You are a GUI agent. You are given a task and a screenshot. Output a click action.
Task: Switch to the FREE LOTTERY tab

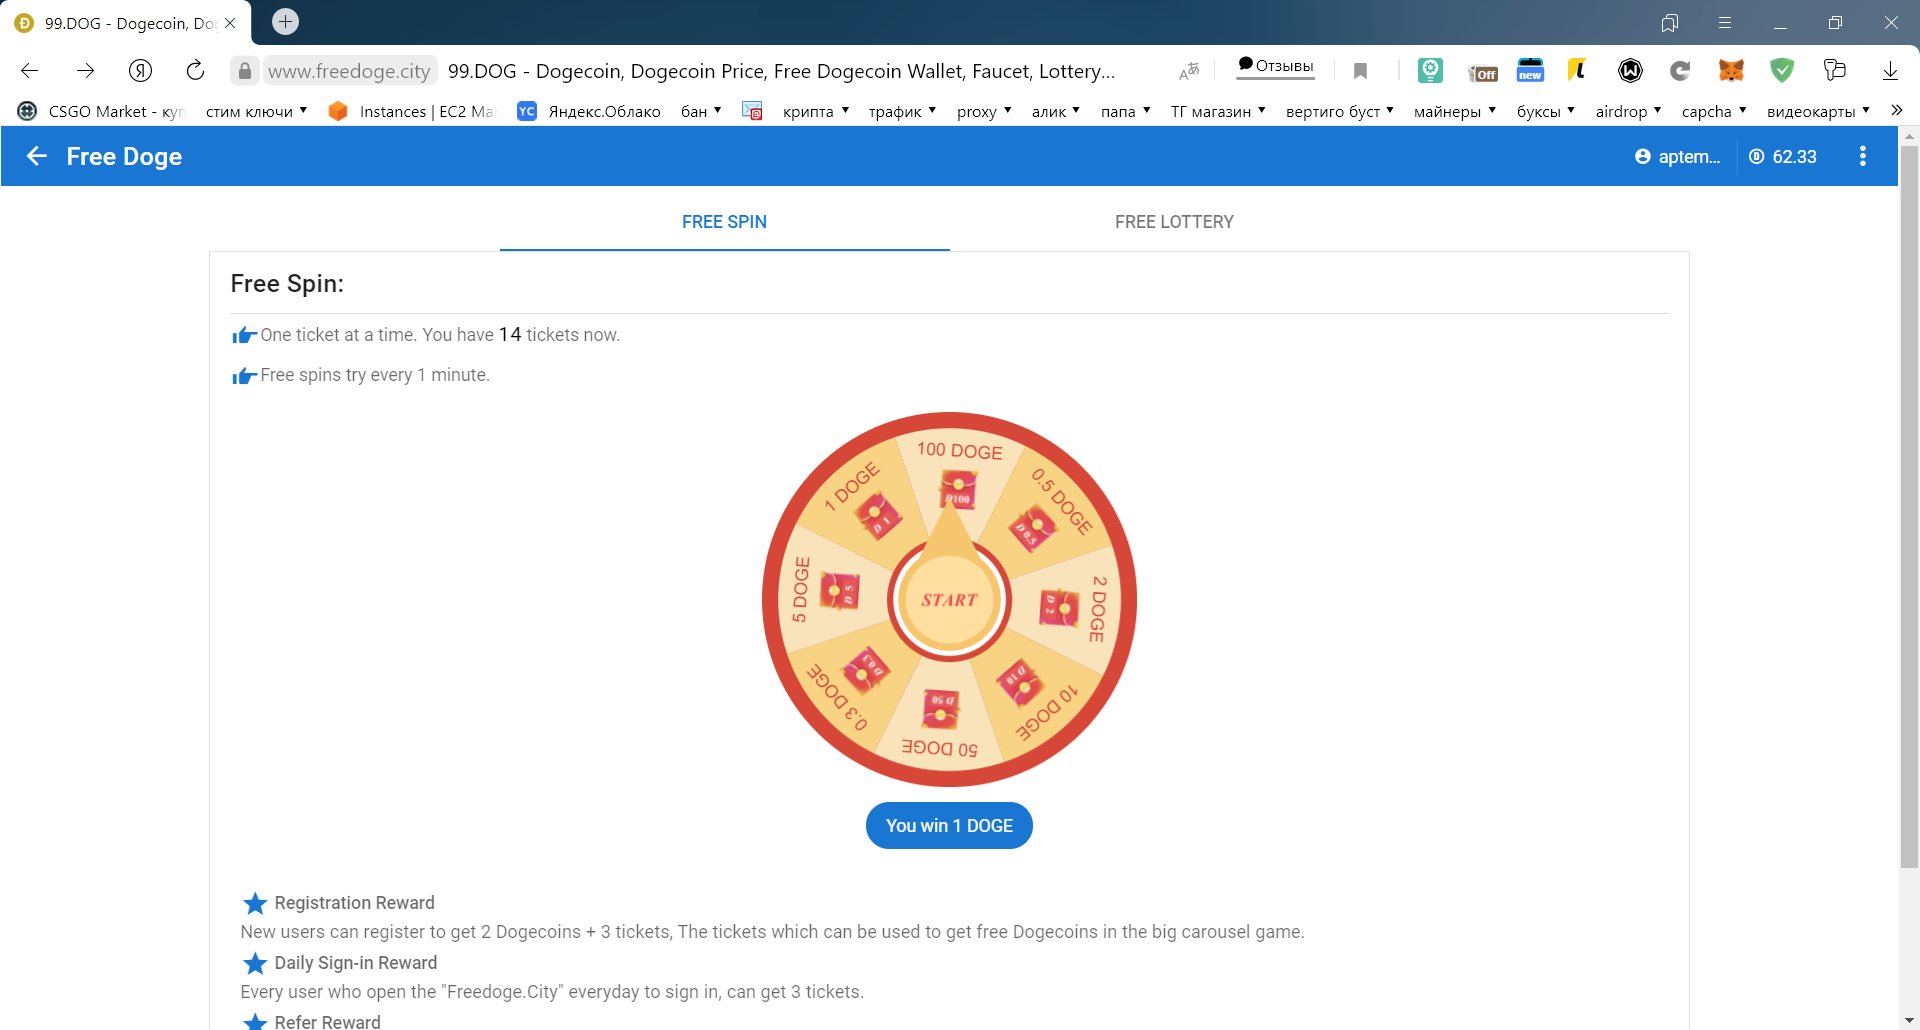click(x=1174, y=222)
